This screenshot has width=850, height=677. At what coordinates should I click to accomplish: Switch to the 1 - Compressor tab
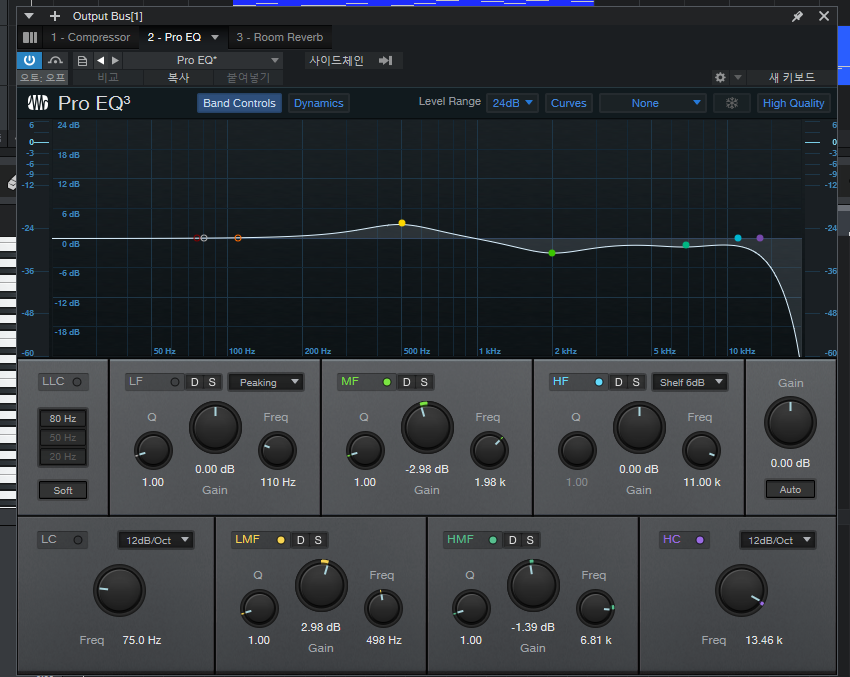[91, 37]
